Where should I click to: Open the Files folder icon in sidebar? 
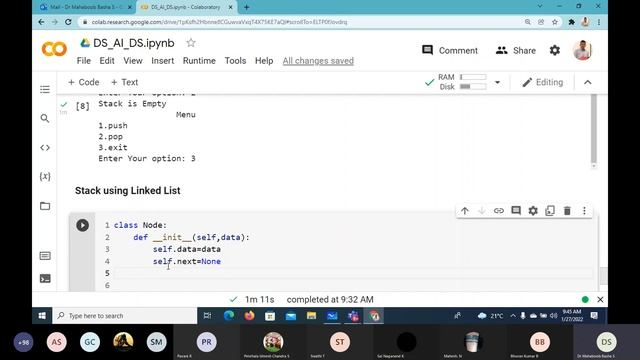coord(45,206)
